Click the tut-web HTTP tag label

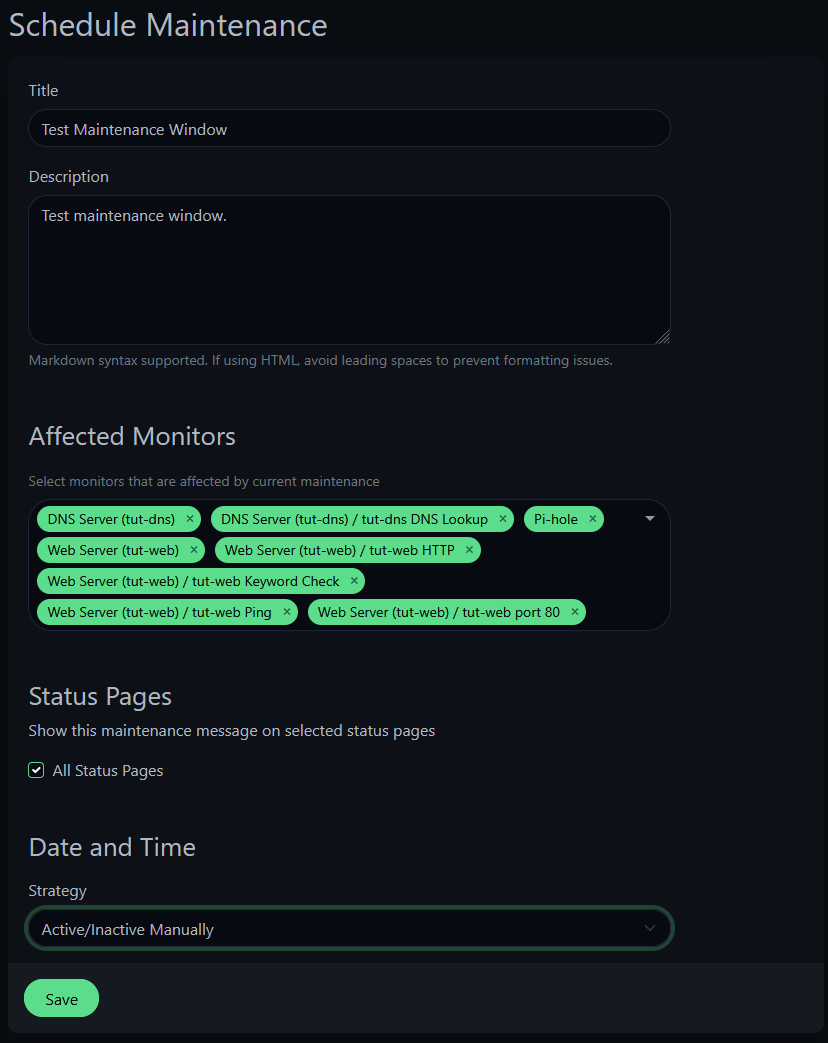pos(340,549)
